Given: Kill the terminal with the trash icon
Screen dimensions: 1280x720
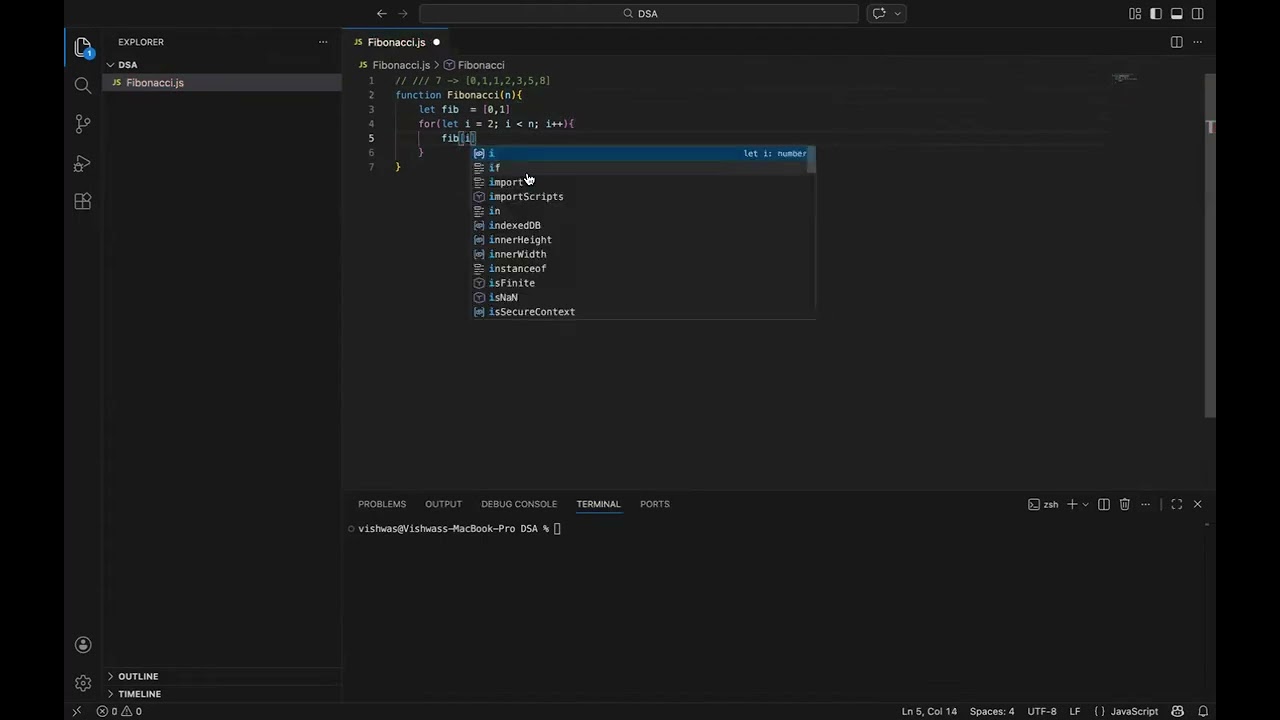Looking at the screenshot, I should pyautogui.click(x=1125, y=504).
